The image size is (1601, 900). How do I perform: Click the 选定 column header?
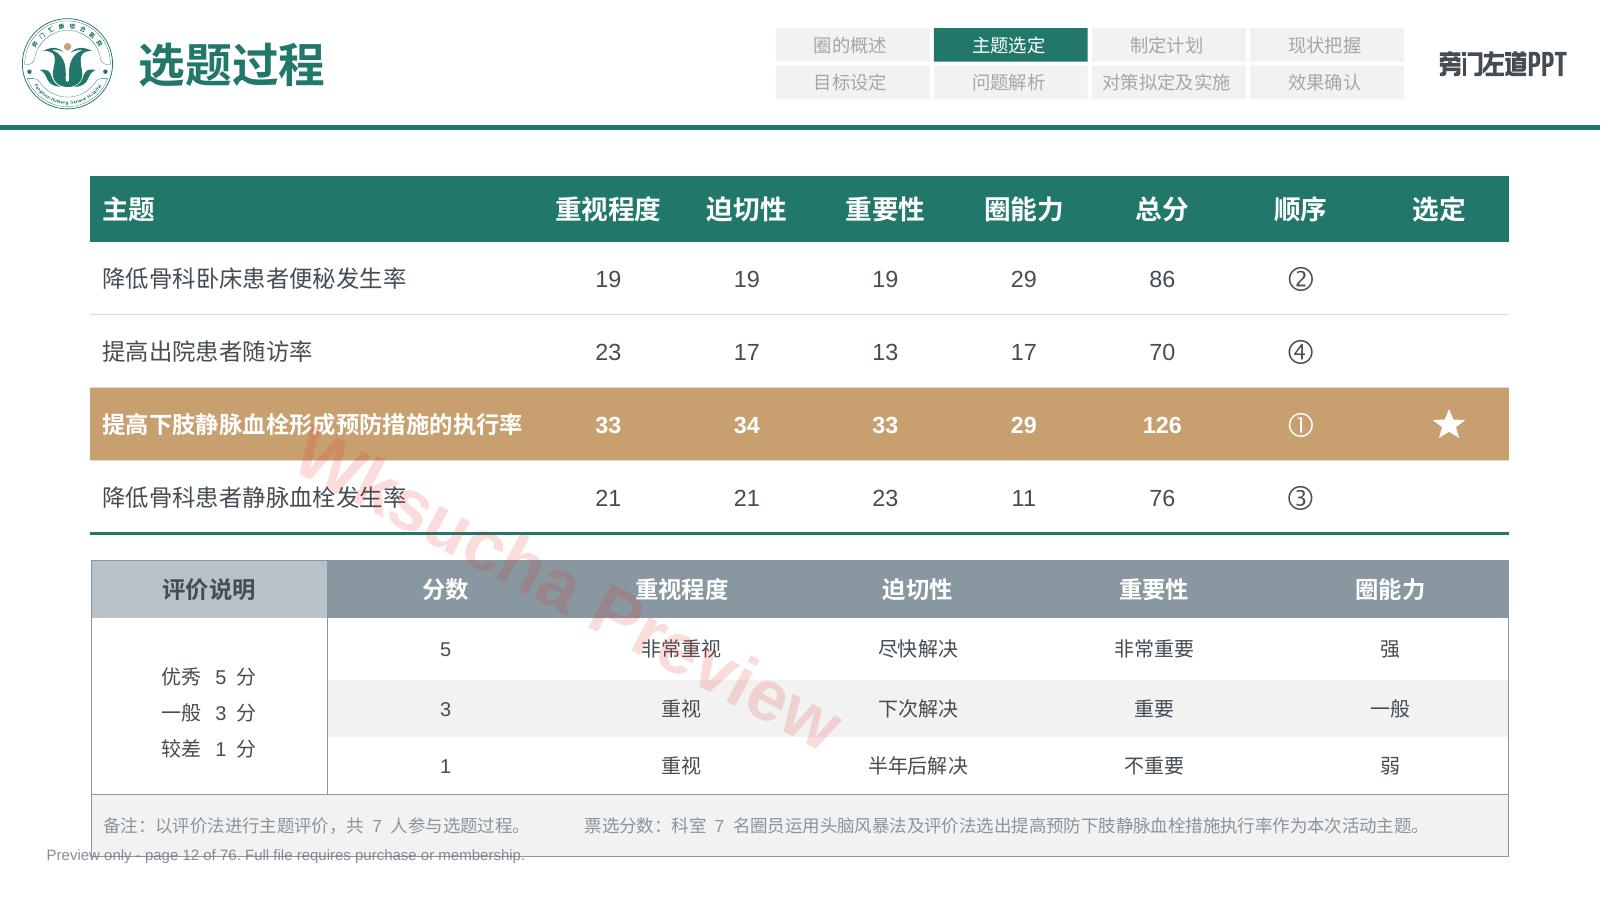click(x=1438, y=209)
